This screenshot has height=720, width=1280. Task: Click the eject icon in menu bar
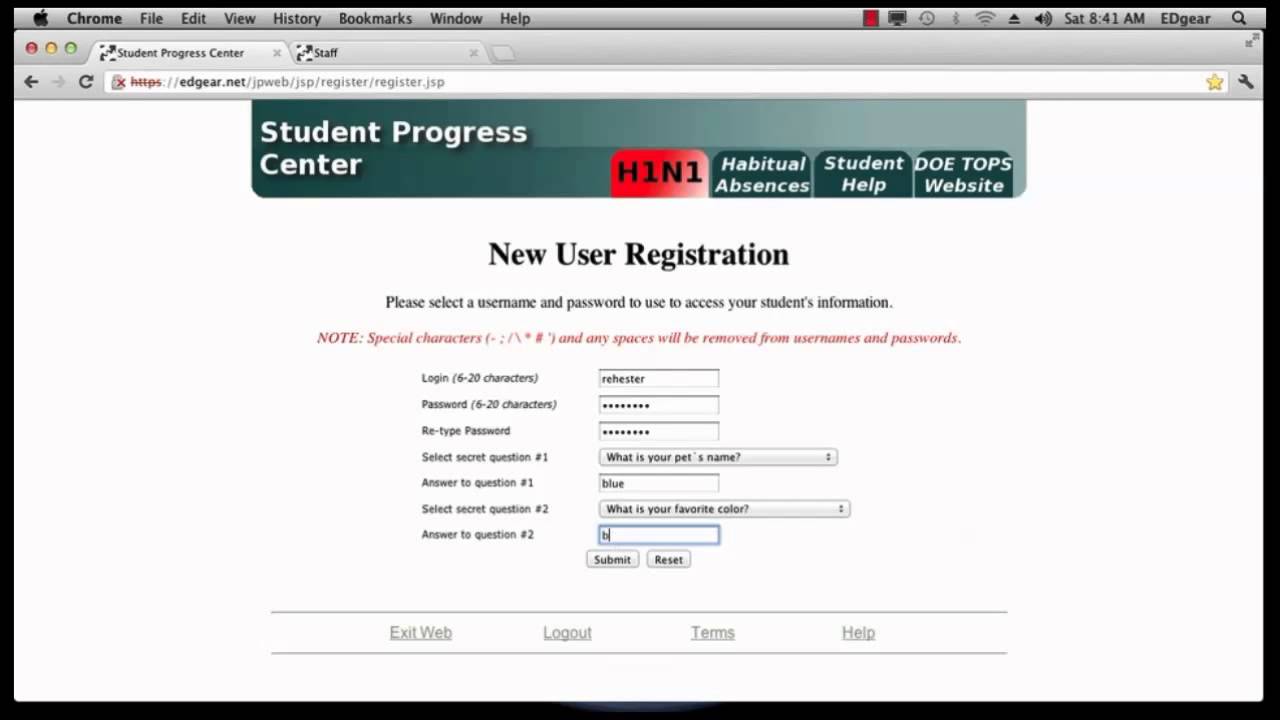(x=1014, y=18)
